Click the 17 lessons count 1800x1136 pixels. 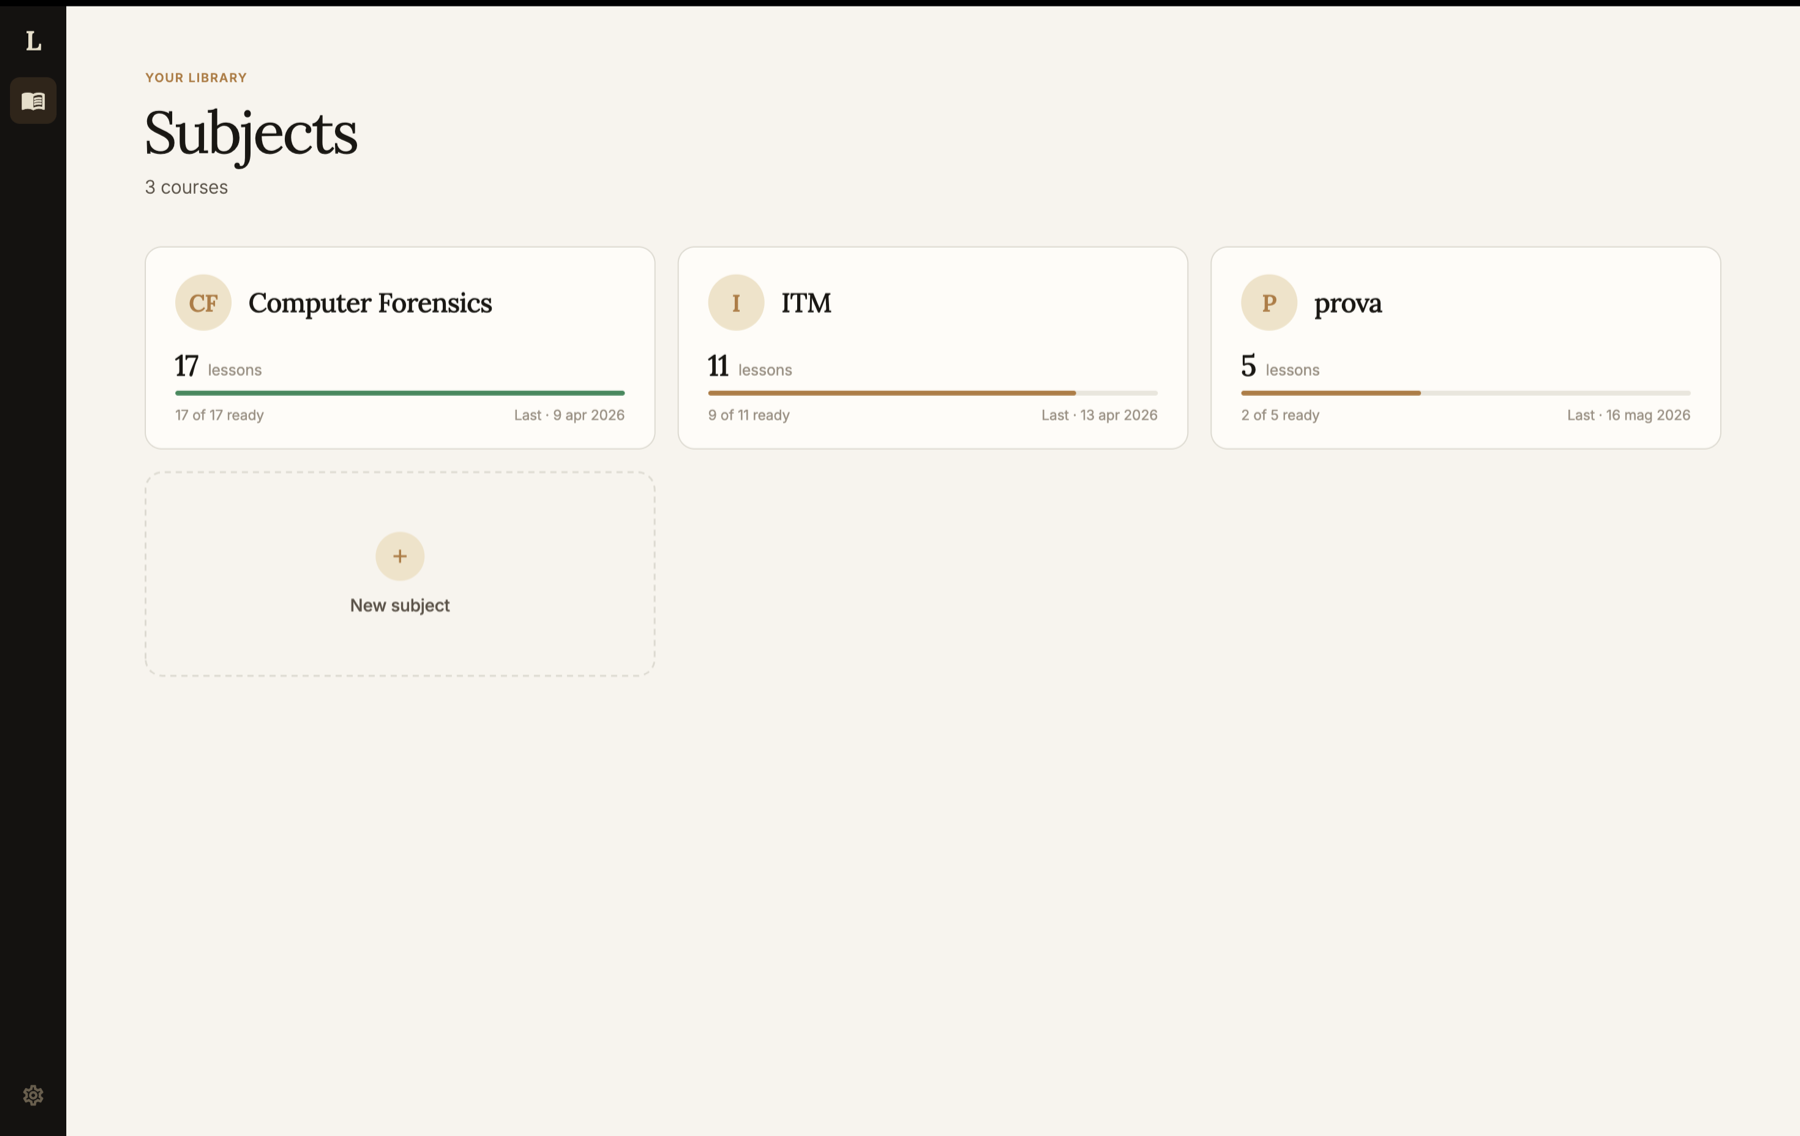pos(218,366)
